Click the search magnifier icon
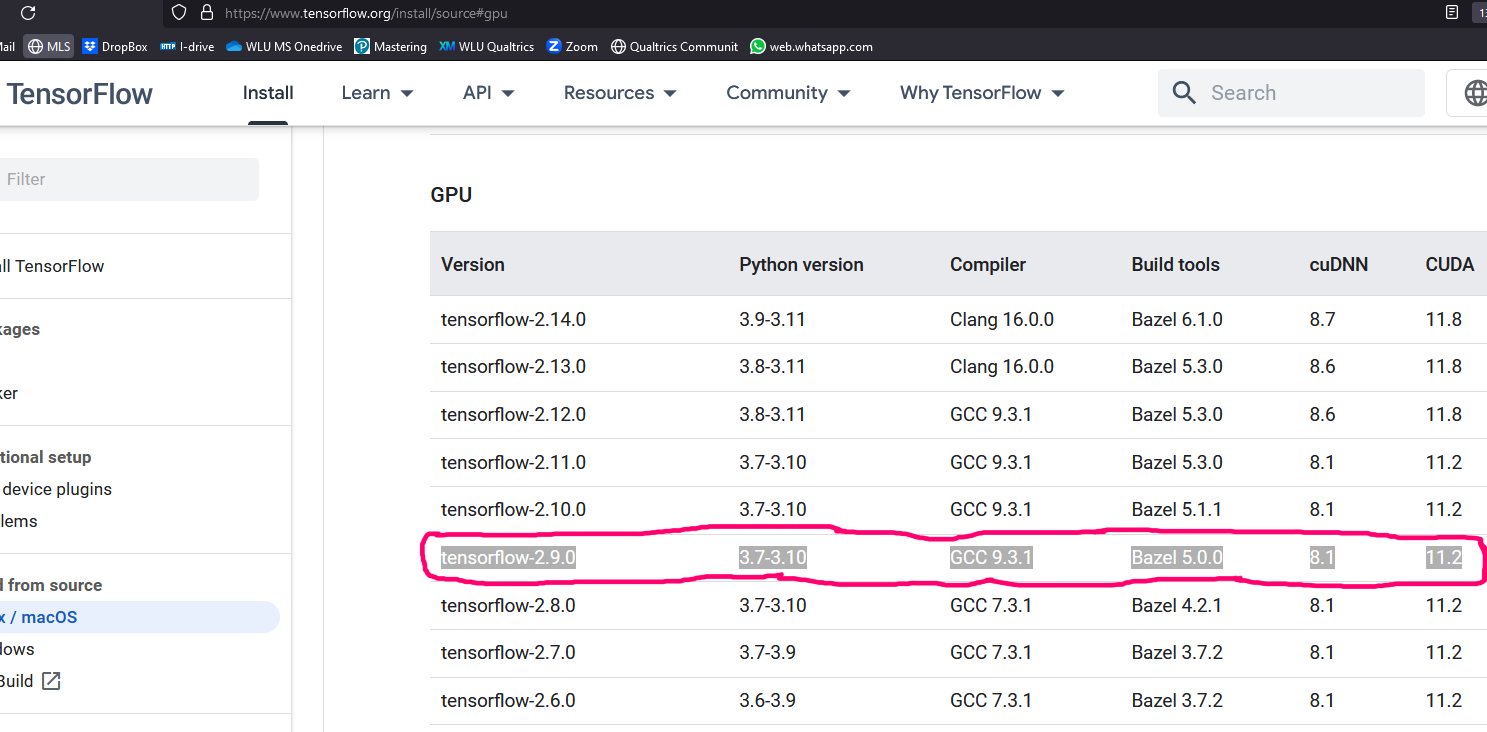 tap(1184, 93)
